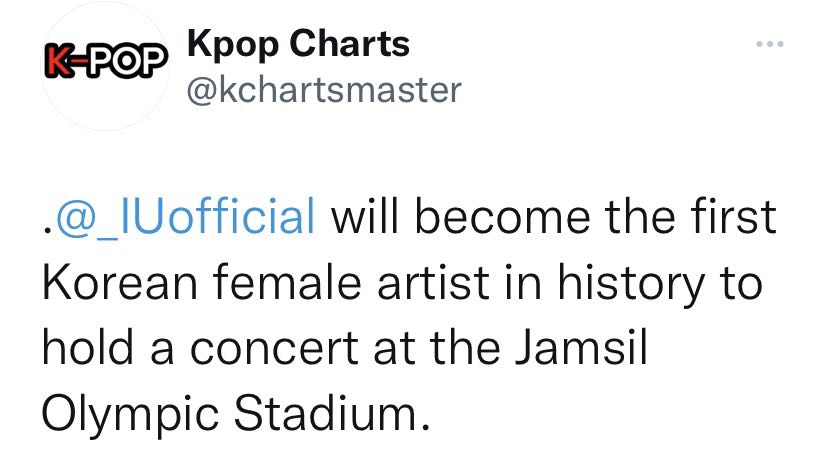
Task: Click the words 'at the' before Jamsil
Action: [x=437, y=348]
